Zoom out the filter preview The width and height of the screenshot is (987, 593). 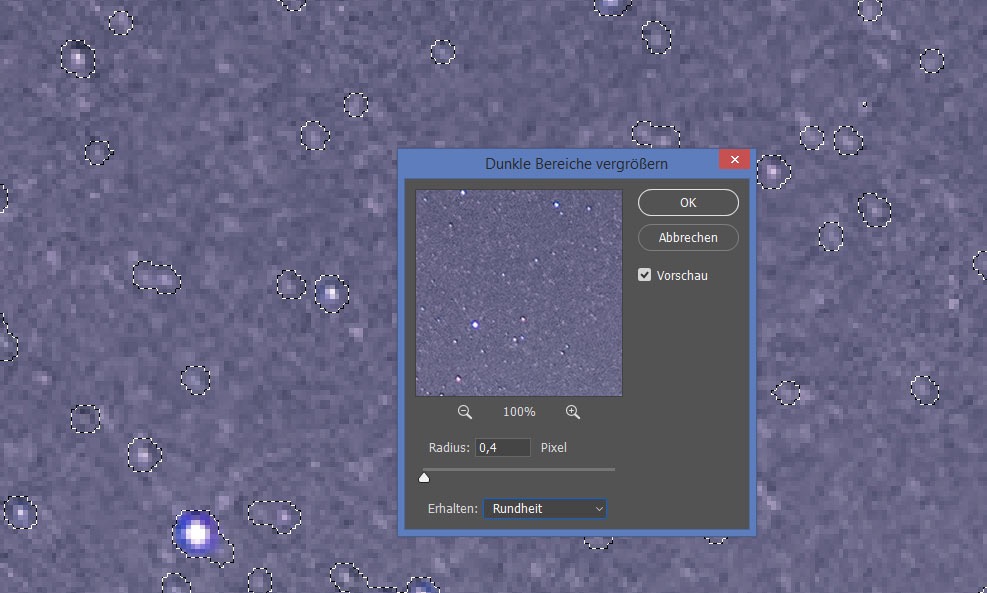click(465, 412)
